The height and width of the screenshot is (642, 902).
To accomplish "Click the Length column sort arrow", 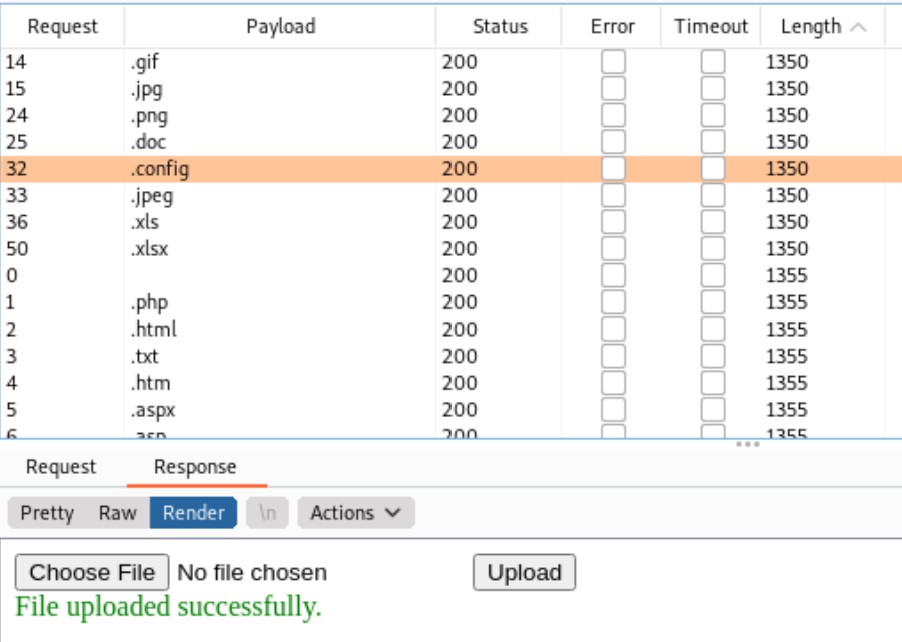I will click(x=858, y=28).
